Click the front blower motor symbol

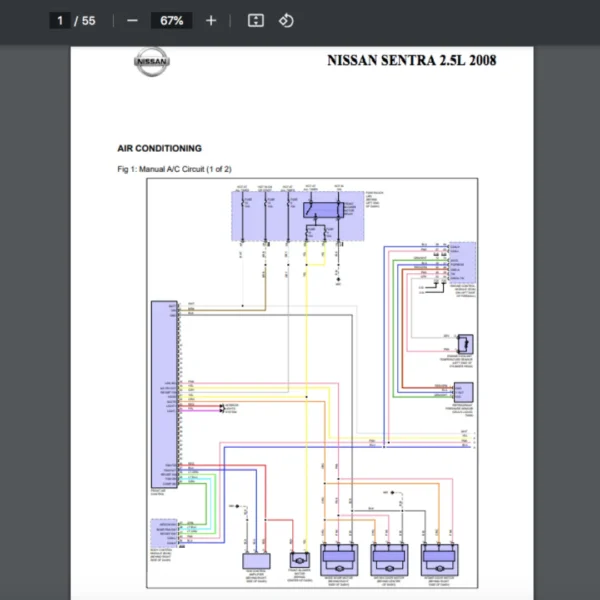tap(299, 561)
